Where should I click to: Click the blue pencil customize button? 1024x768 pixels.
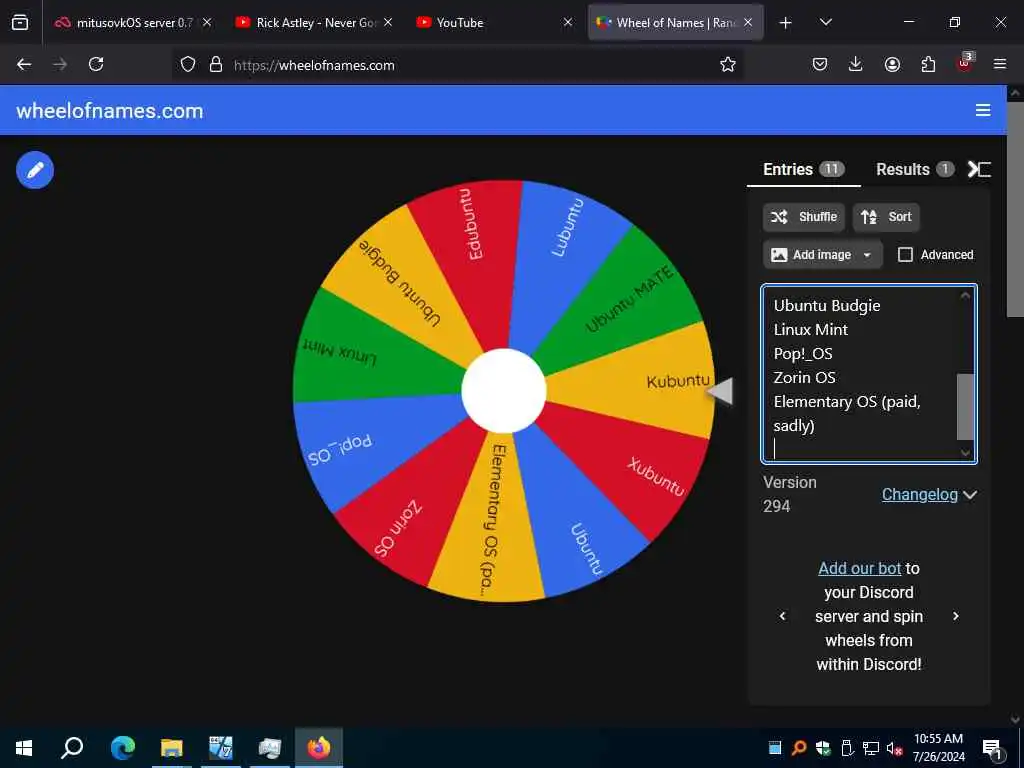click(x=35, y=170)
